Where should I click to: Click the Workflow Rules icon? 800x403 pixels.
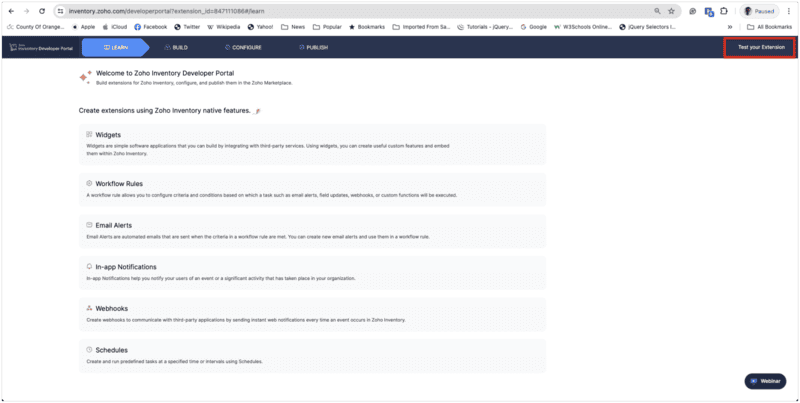click(x=89, y=184)
